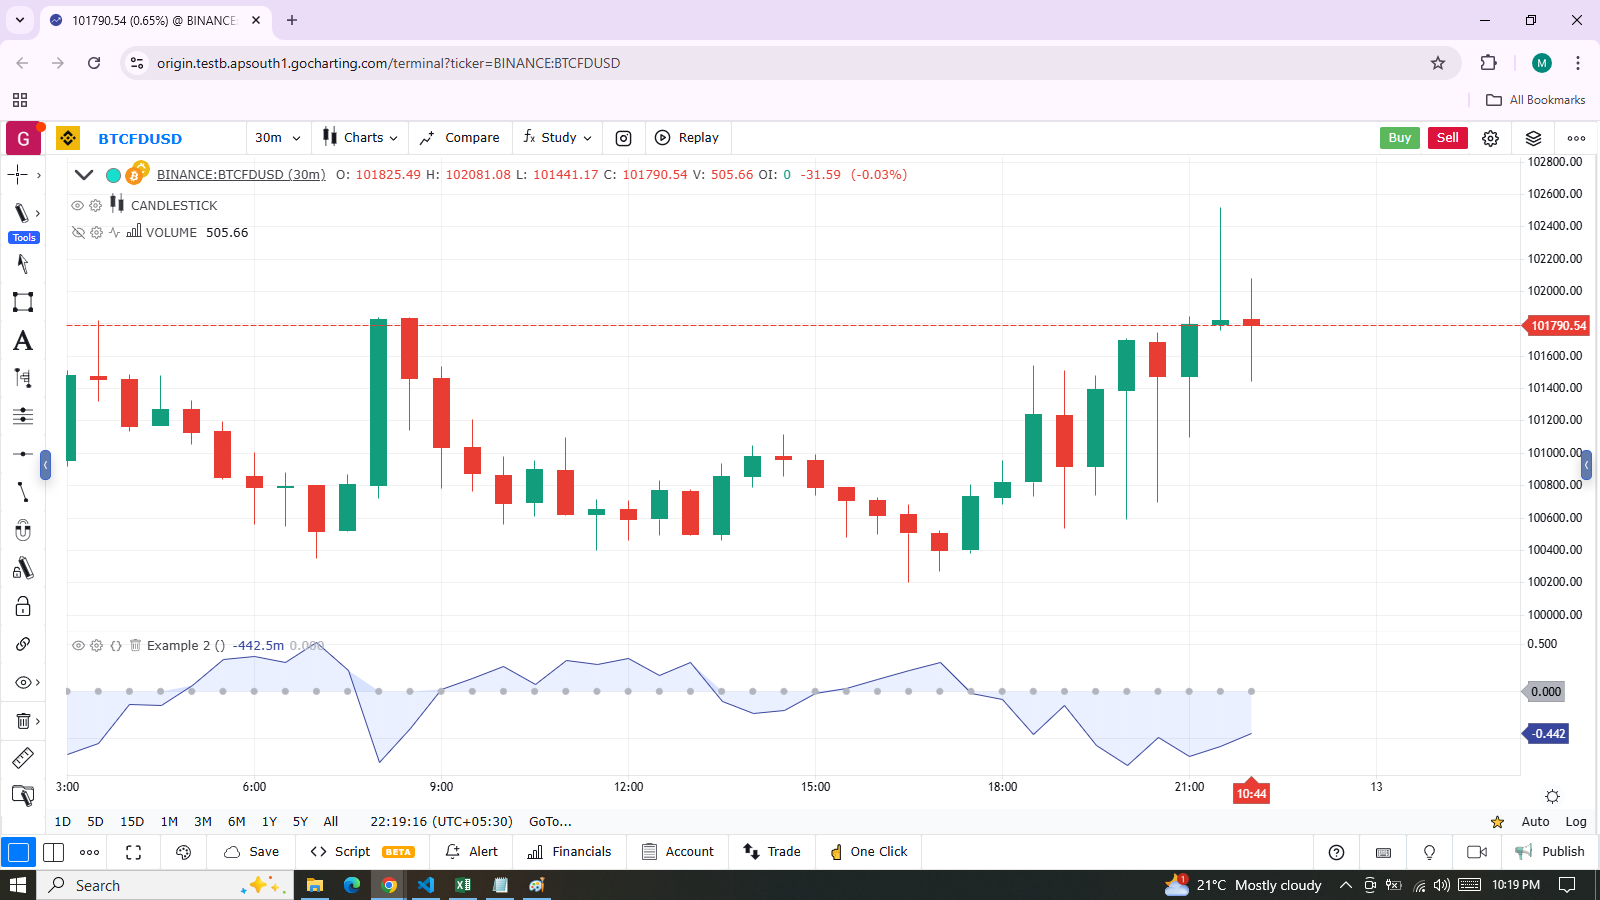Toggle visibility of Example 2 indicator
Image resolution: width=1600 pixels, height=900 pixels.
[x=77, y=645]
